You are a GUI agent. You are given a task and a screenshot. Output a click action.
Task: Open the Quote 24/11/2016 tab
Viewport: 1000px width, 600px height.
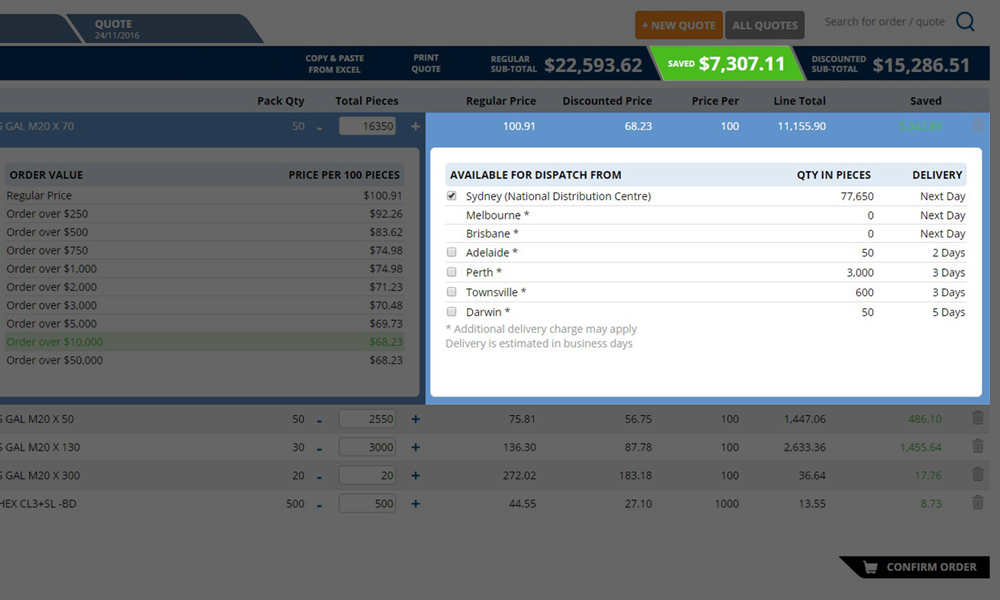pyautogui.click(x=160, y=28)
